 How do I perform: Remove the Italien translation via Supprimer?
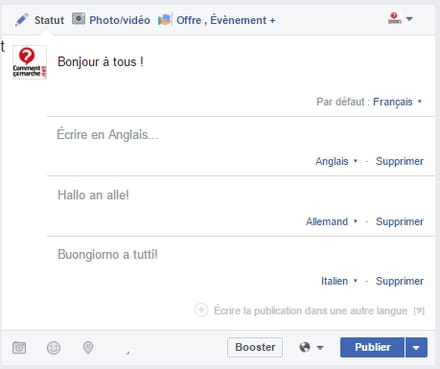click(x=400, y=281)
